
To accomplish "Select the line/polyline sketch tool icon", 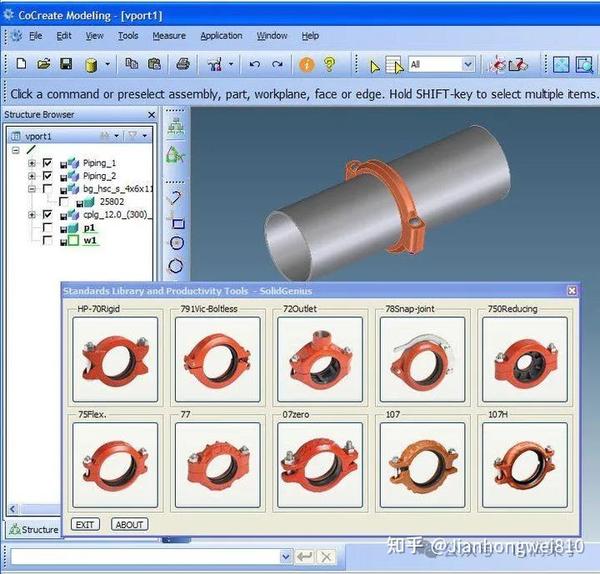I will [174, 197].
